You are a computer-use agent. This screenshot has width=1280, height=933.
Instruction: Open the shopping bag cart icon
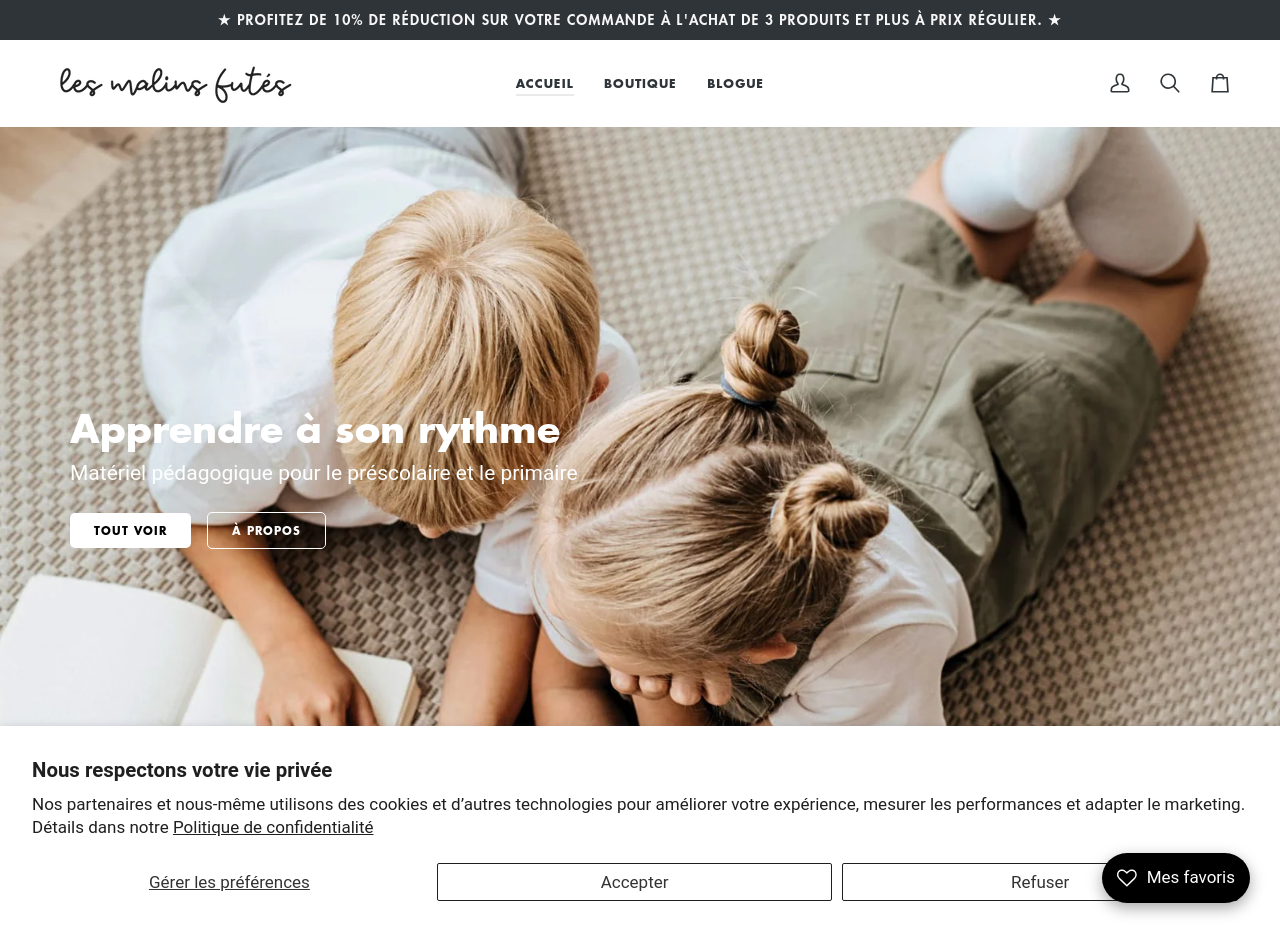pyautogui.click(x=1220, y=83)
